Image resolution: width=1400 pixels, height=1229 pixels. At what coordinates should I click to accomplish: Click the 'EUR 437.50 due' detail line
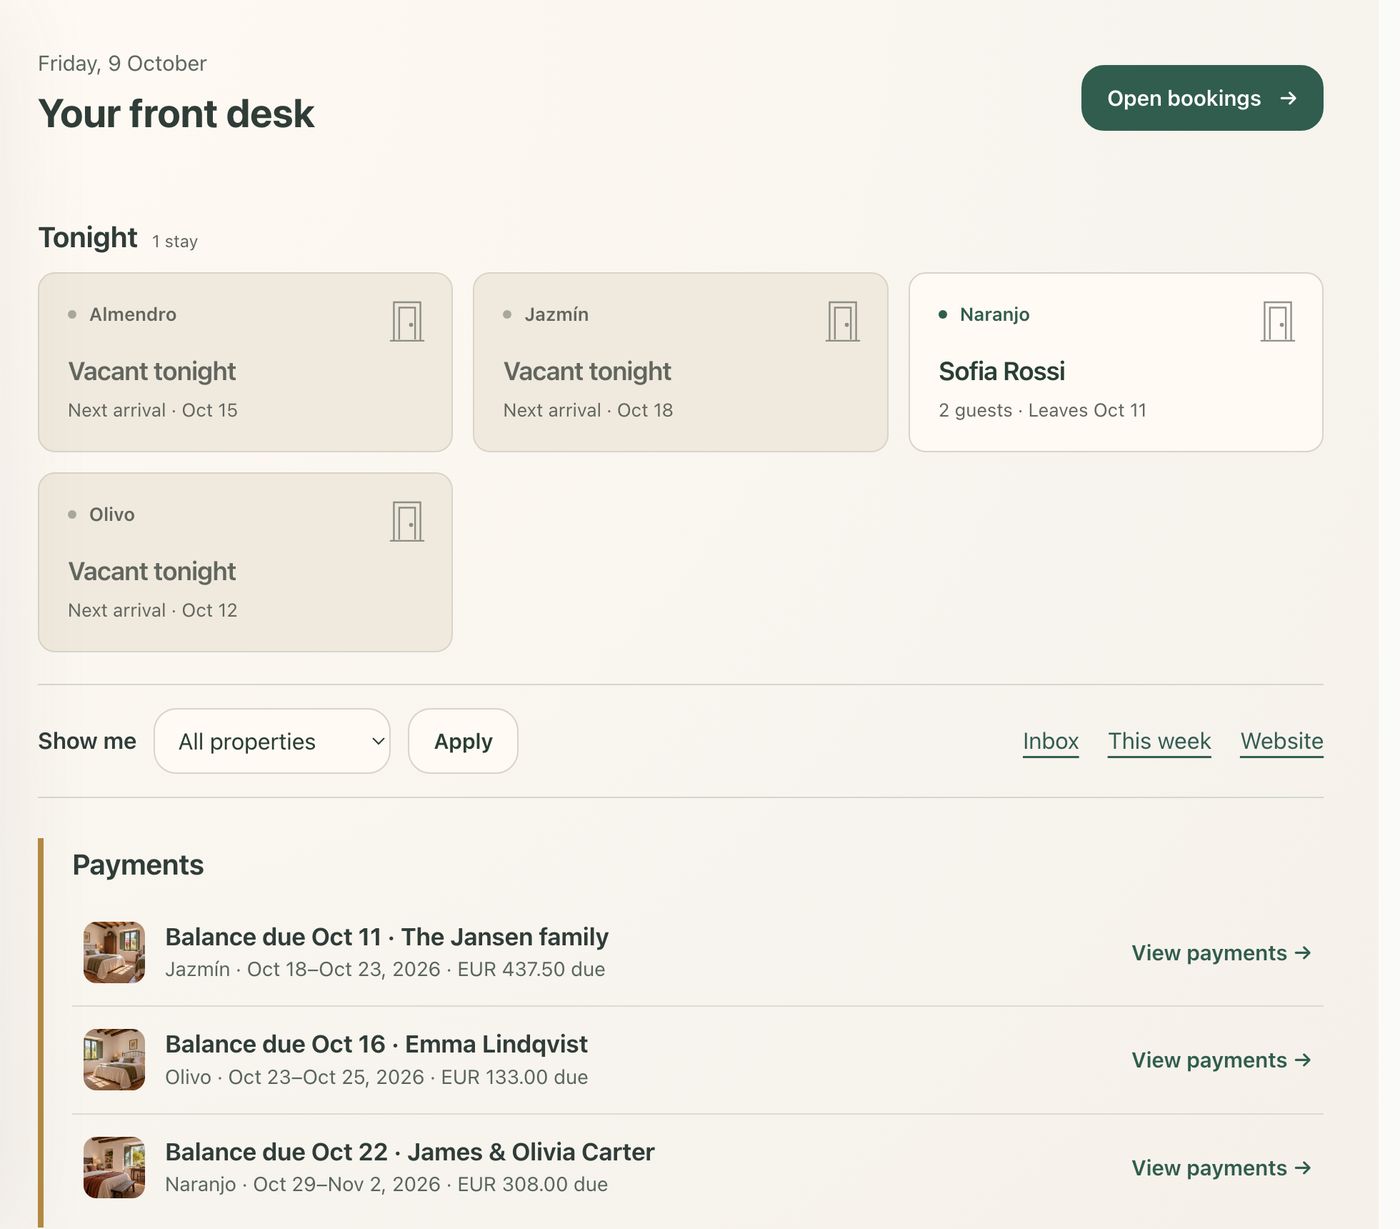tap(385, 969)
